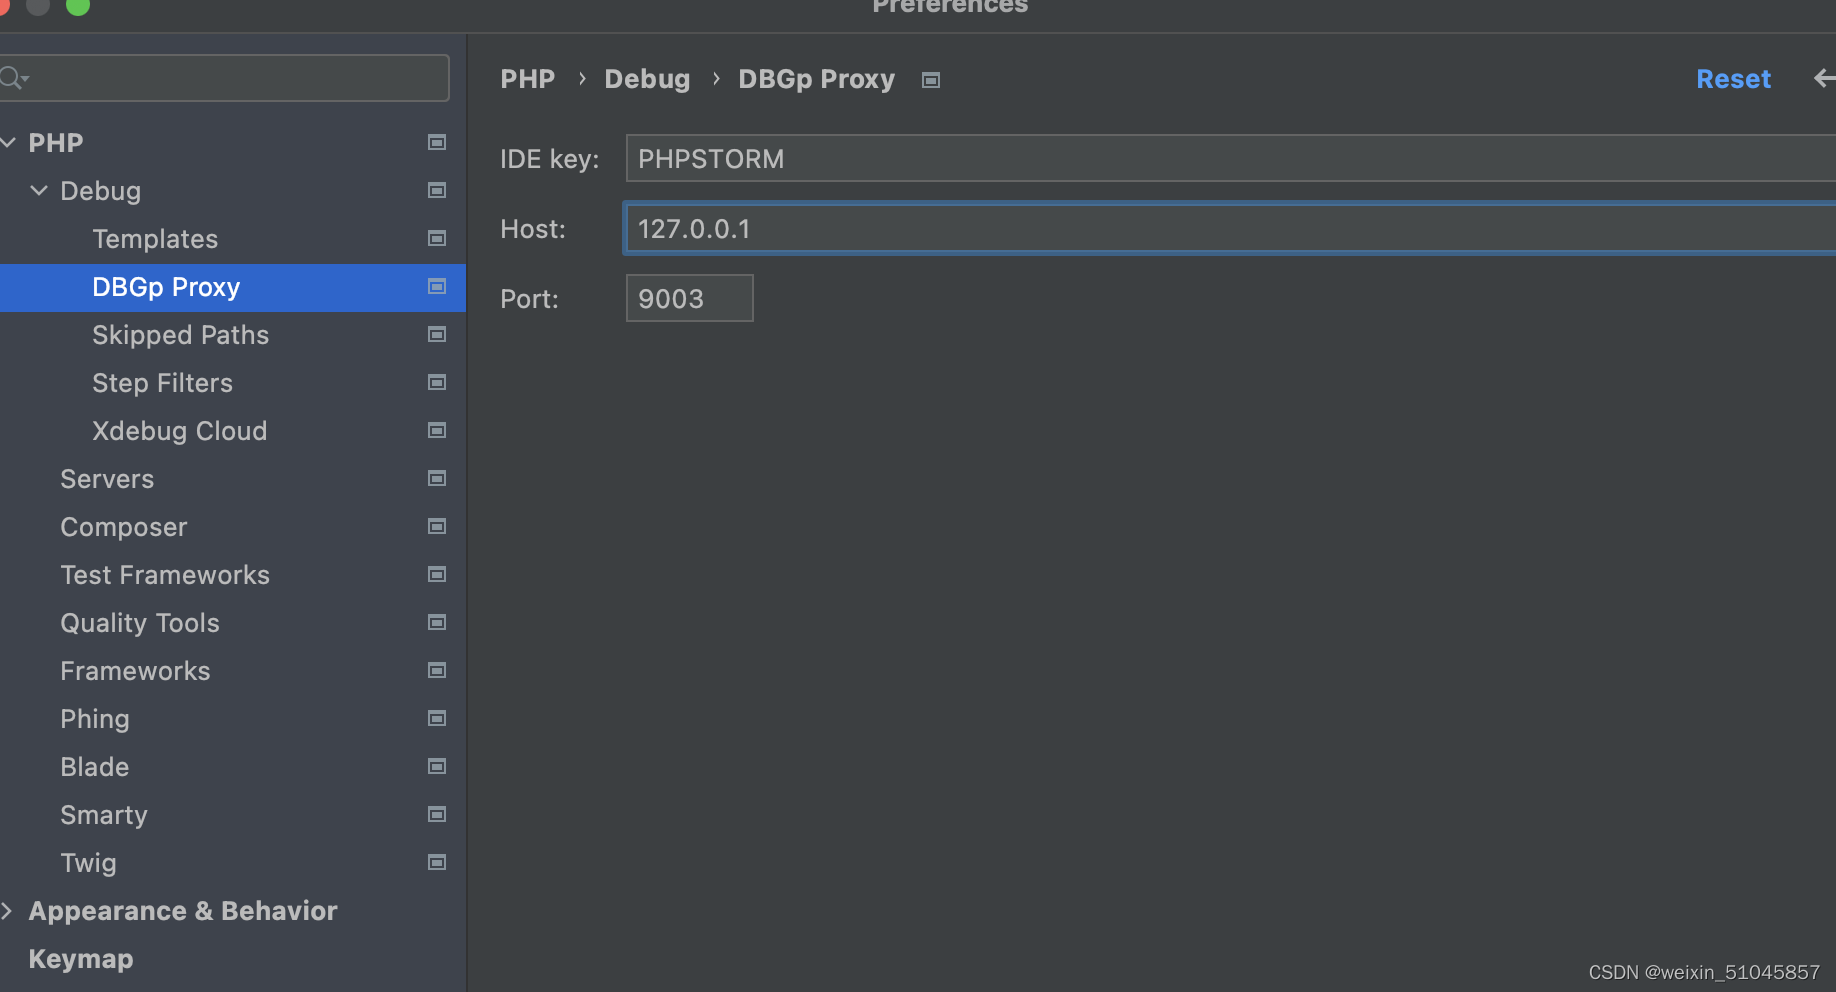Click the inline settings icon next to Composer
Viewport: 1836px width, 992px height.
point(437,526)
